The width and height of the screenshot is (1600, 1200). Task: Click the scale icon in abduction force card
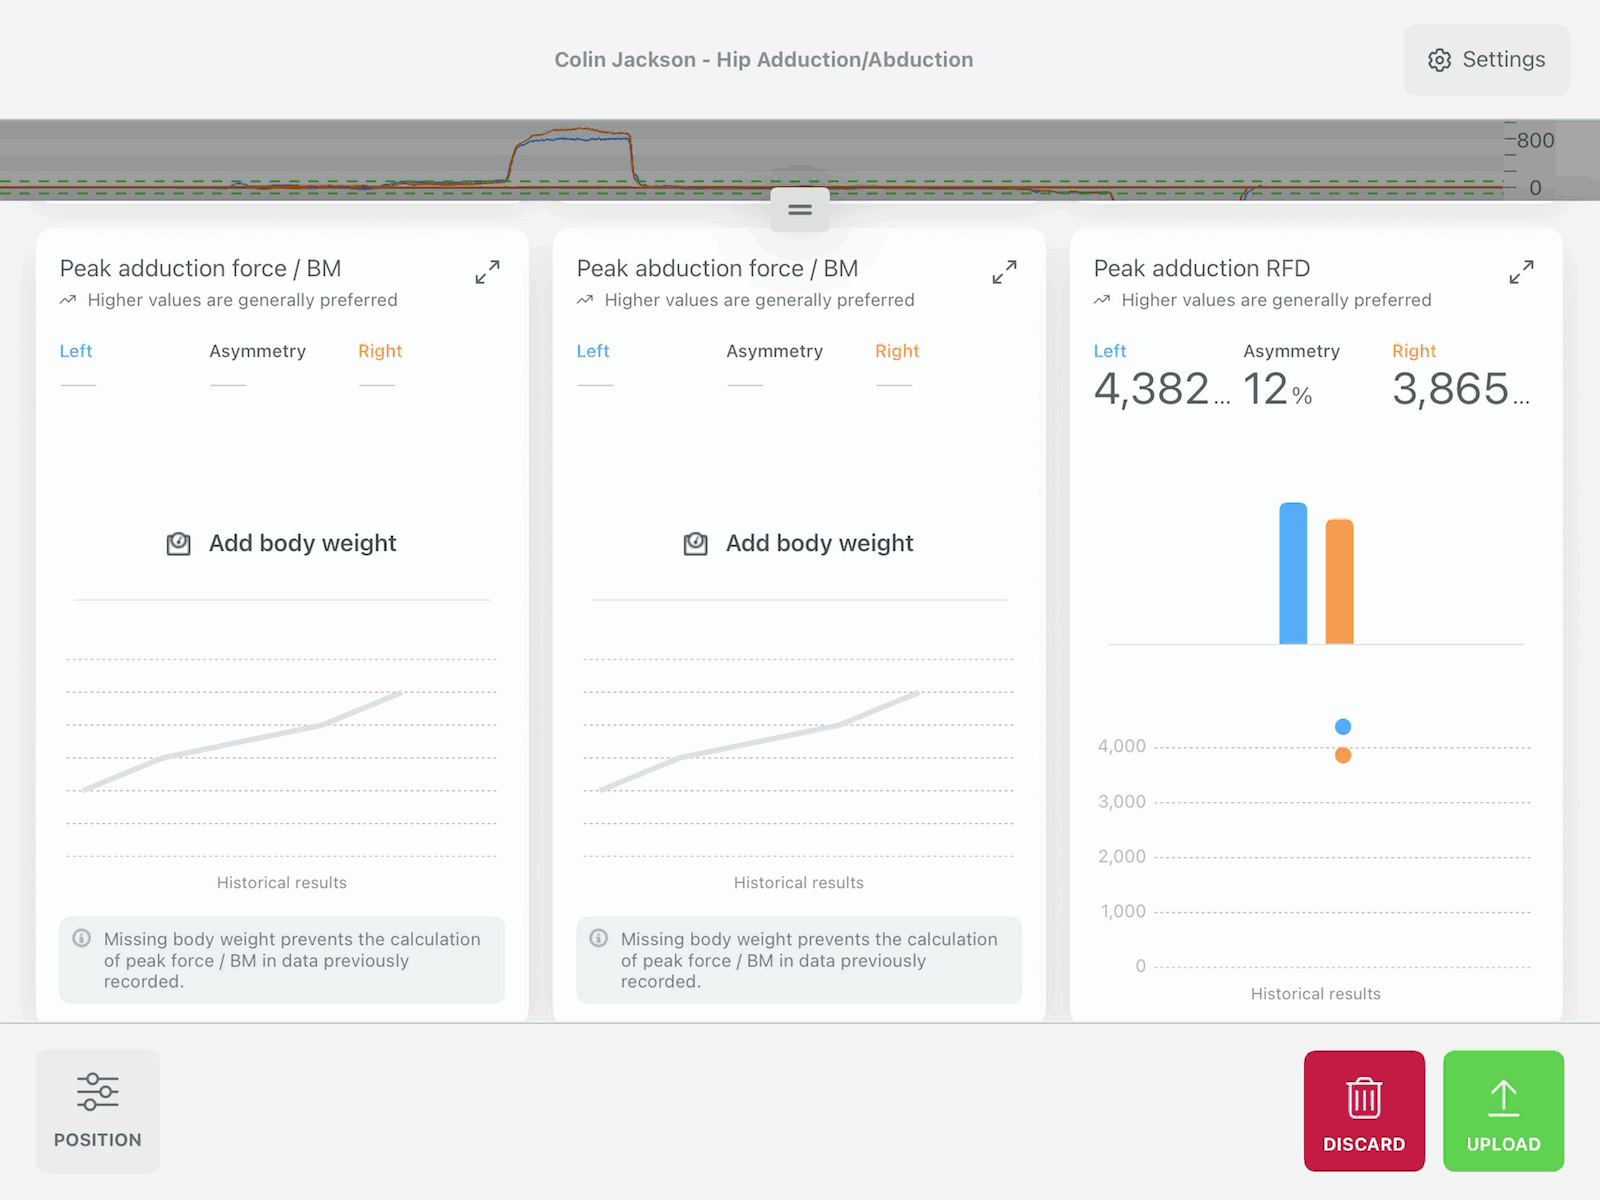(x=695, y=543)
